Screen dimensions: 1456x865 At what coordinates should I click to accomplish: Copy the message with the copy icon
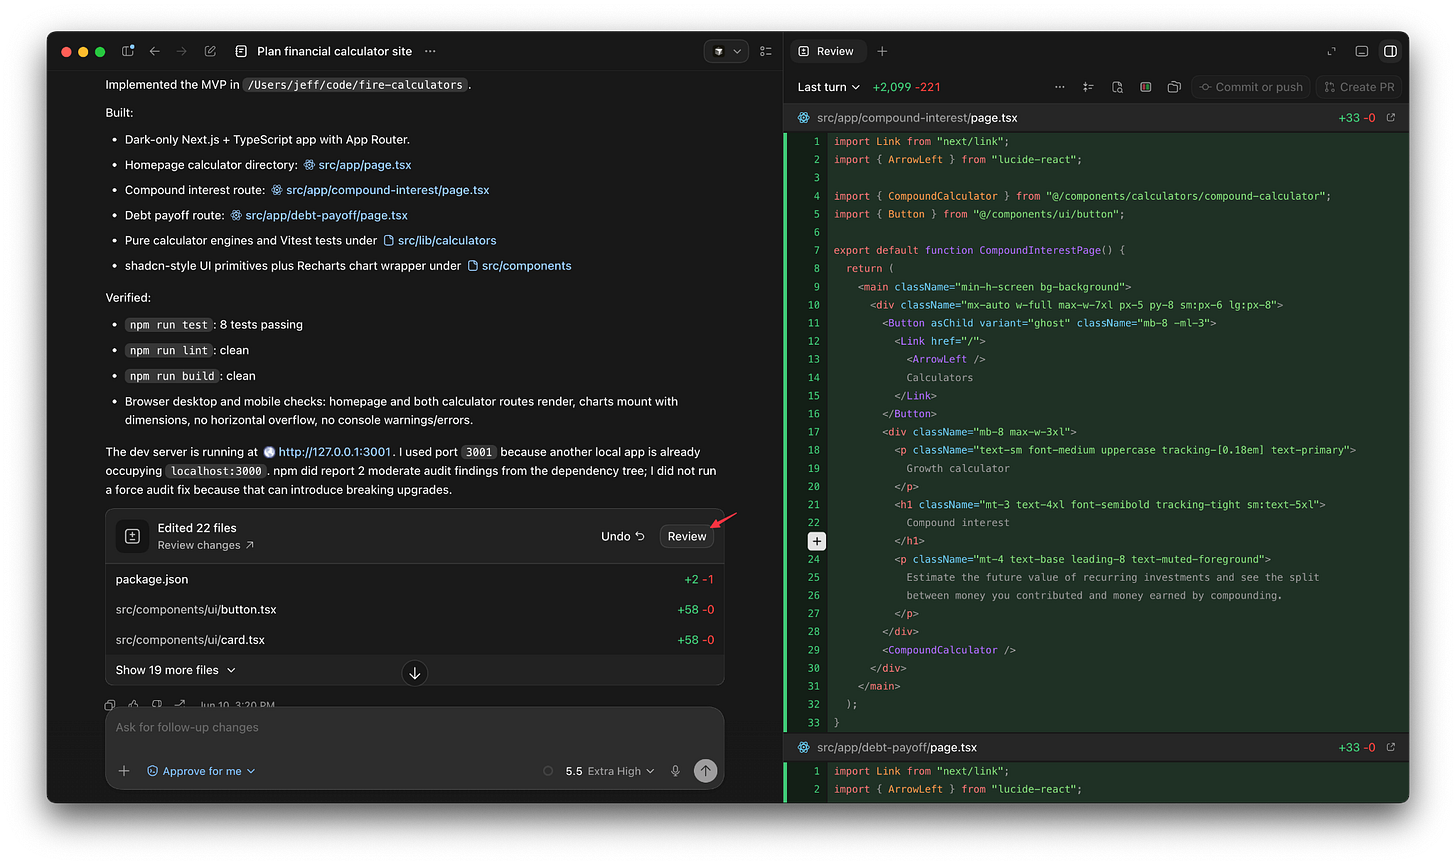tap(110, 705)
